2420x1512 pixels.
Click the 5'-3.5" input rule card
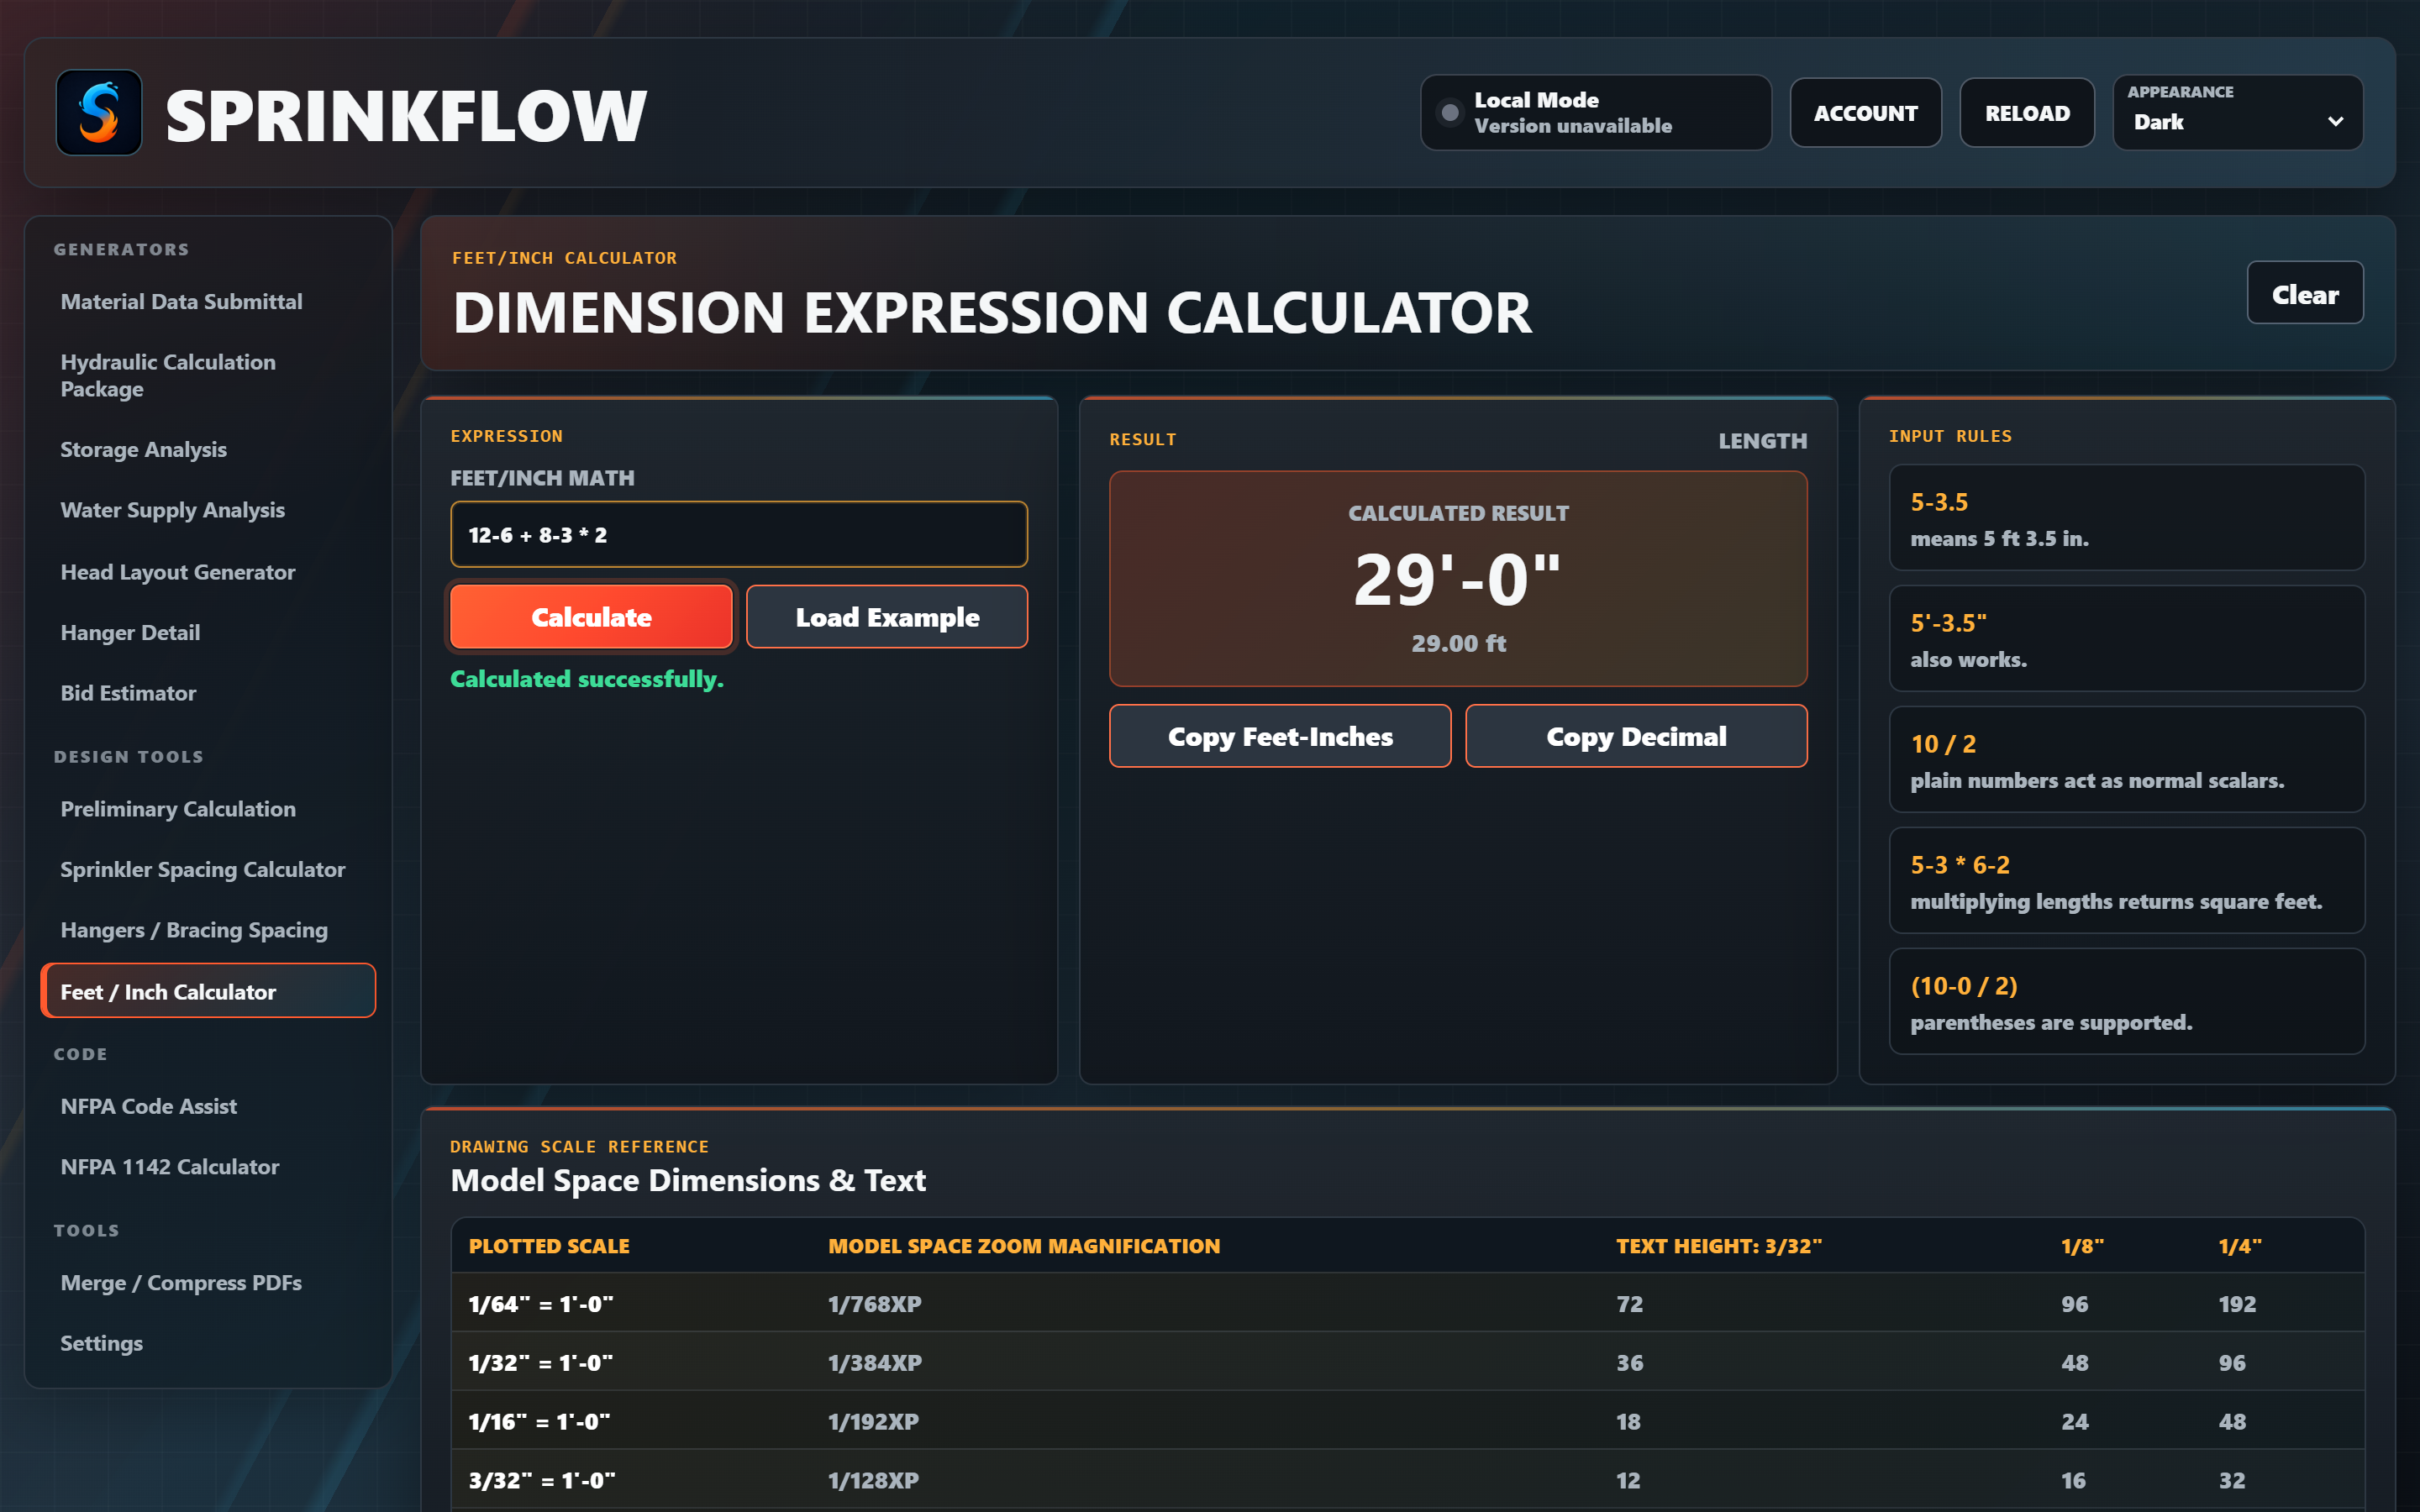[x=2126, y=639]
